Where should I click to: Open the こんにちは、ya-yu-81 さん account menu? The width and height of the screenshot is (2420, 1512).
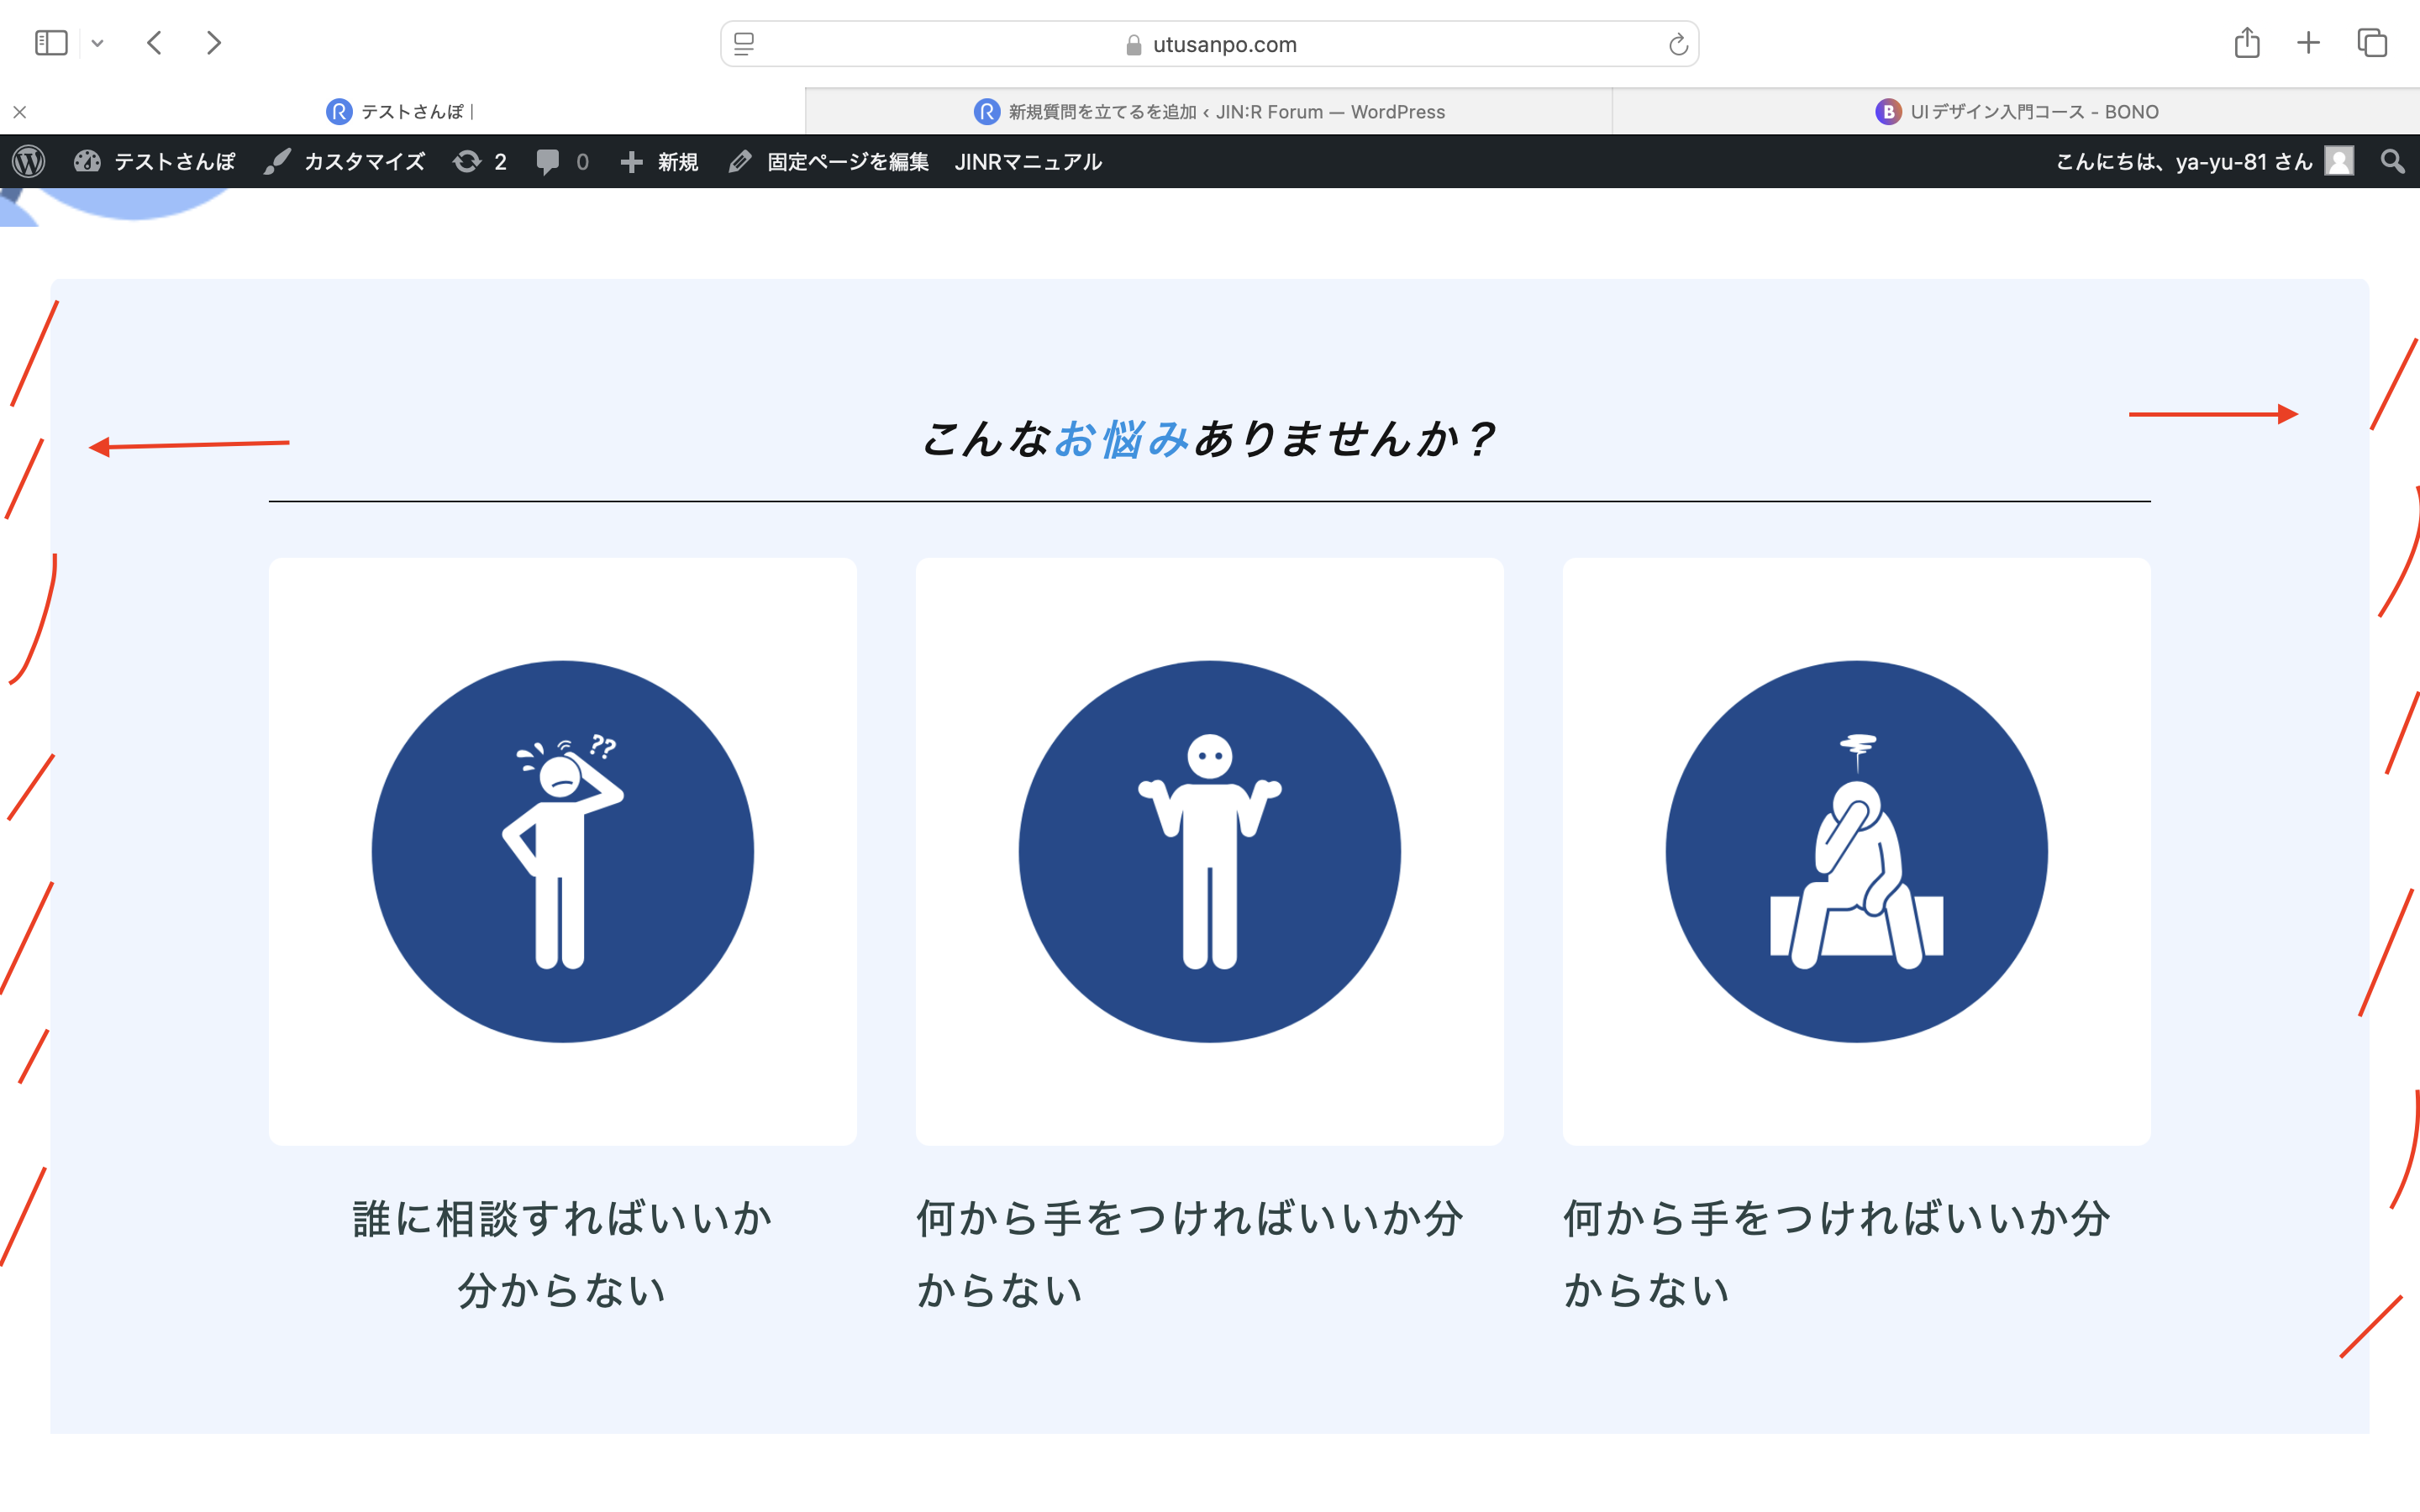[x=2204, y=161]
